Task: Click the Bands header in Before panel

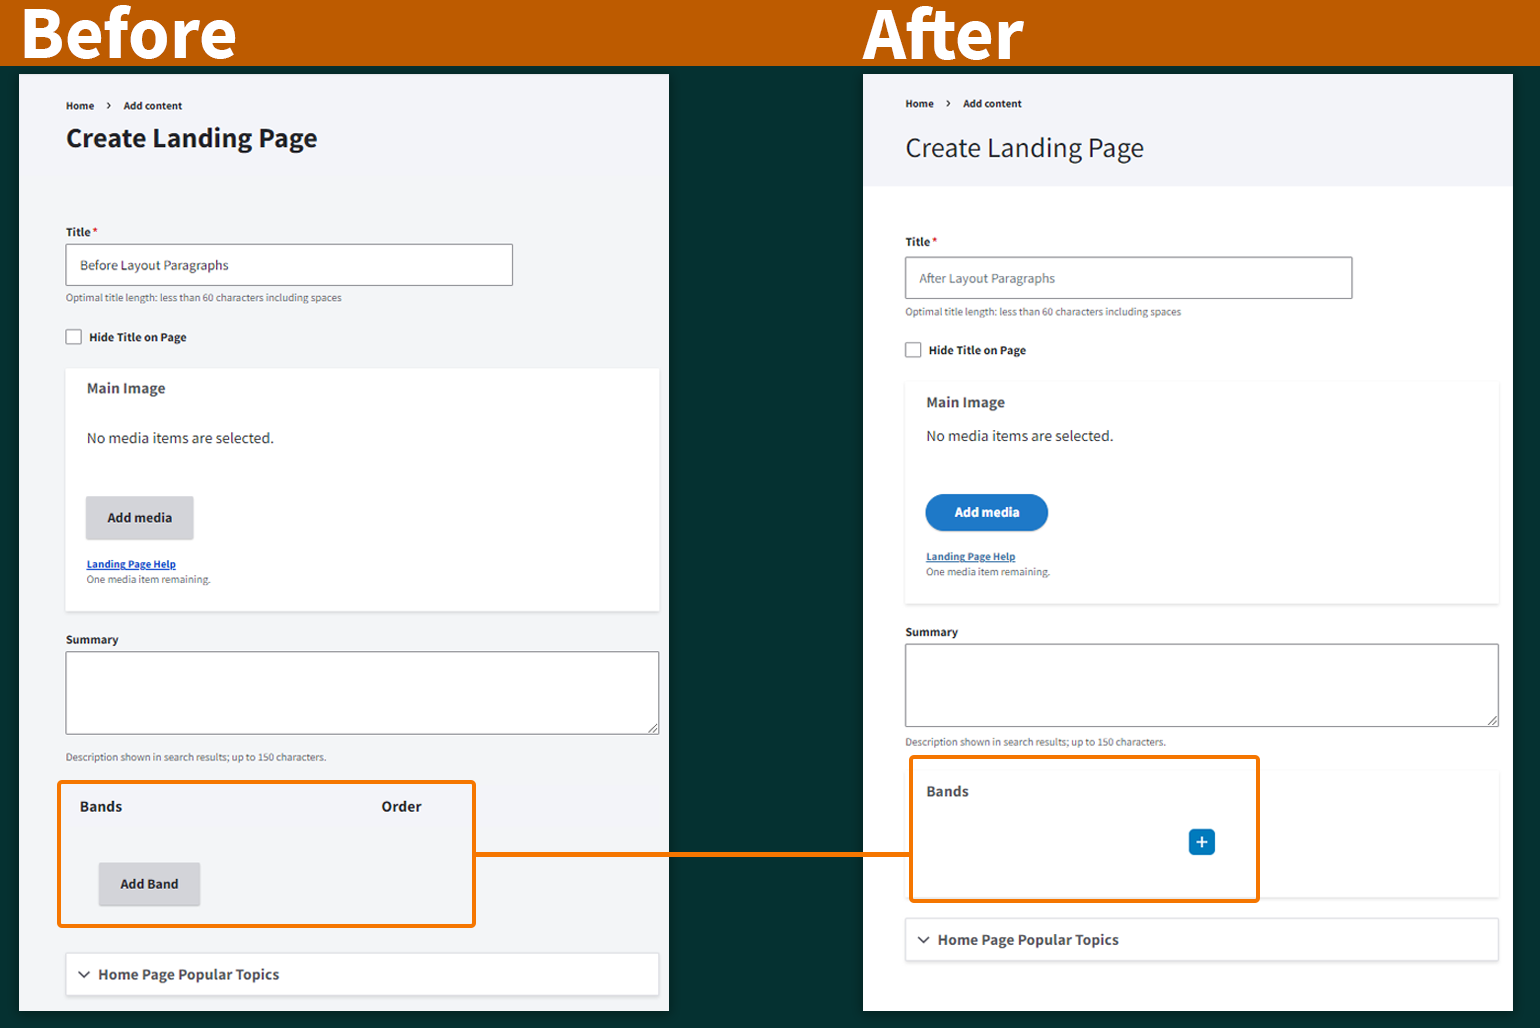Action: (101, 807)
